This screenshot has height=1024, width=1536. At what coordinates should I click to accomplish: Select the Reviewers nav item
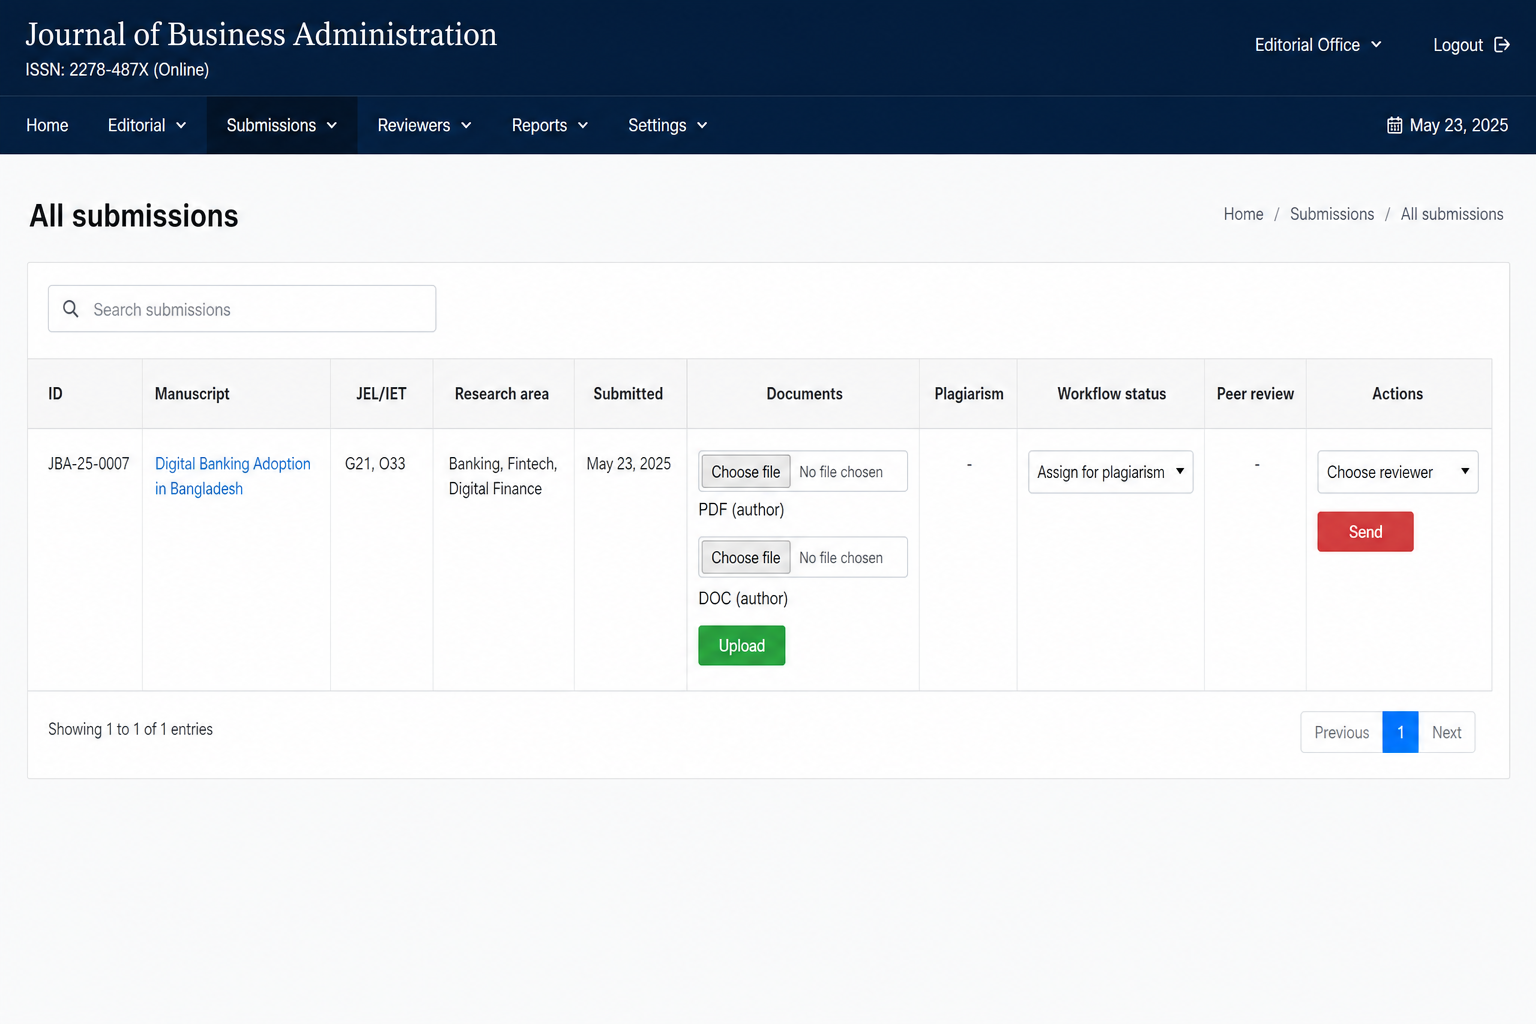click(x=424, y=125)
